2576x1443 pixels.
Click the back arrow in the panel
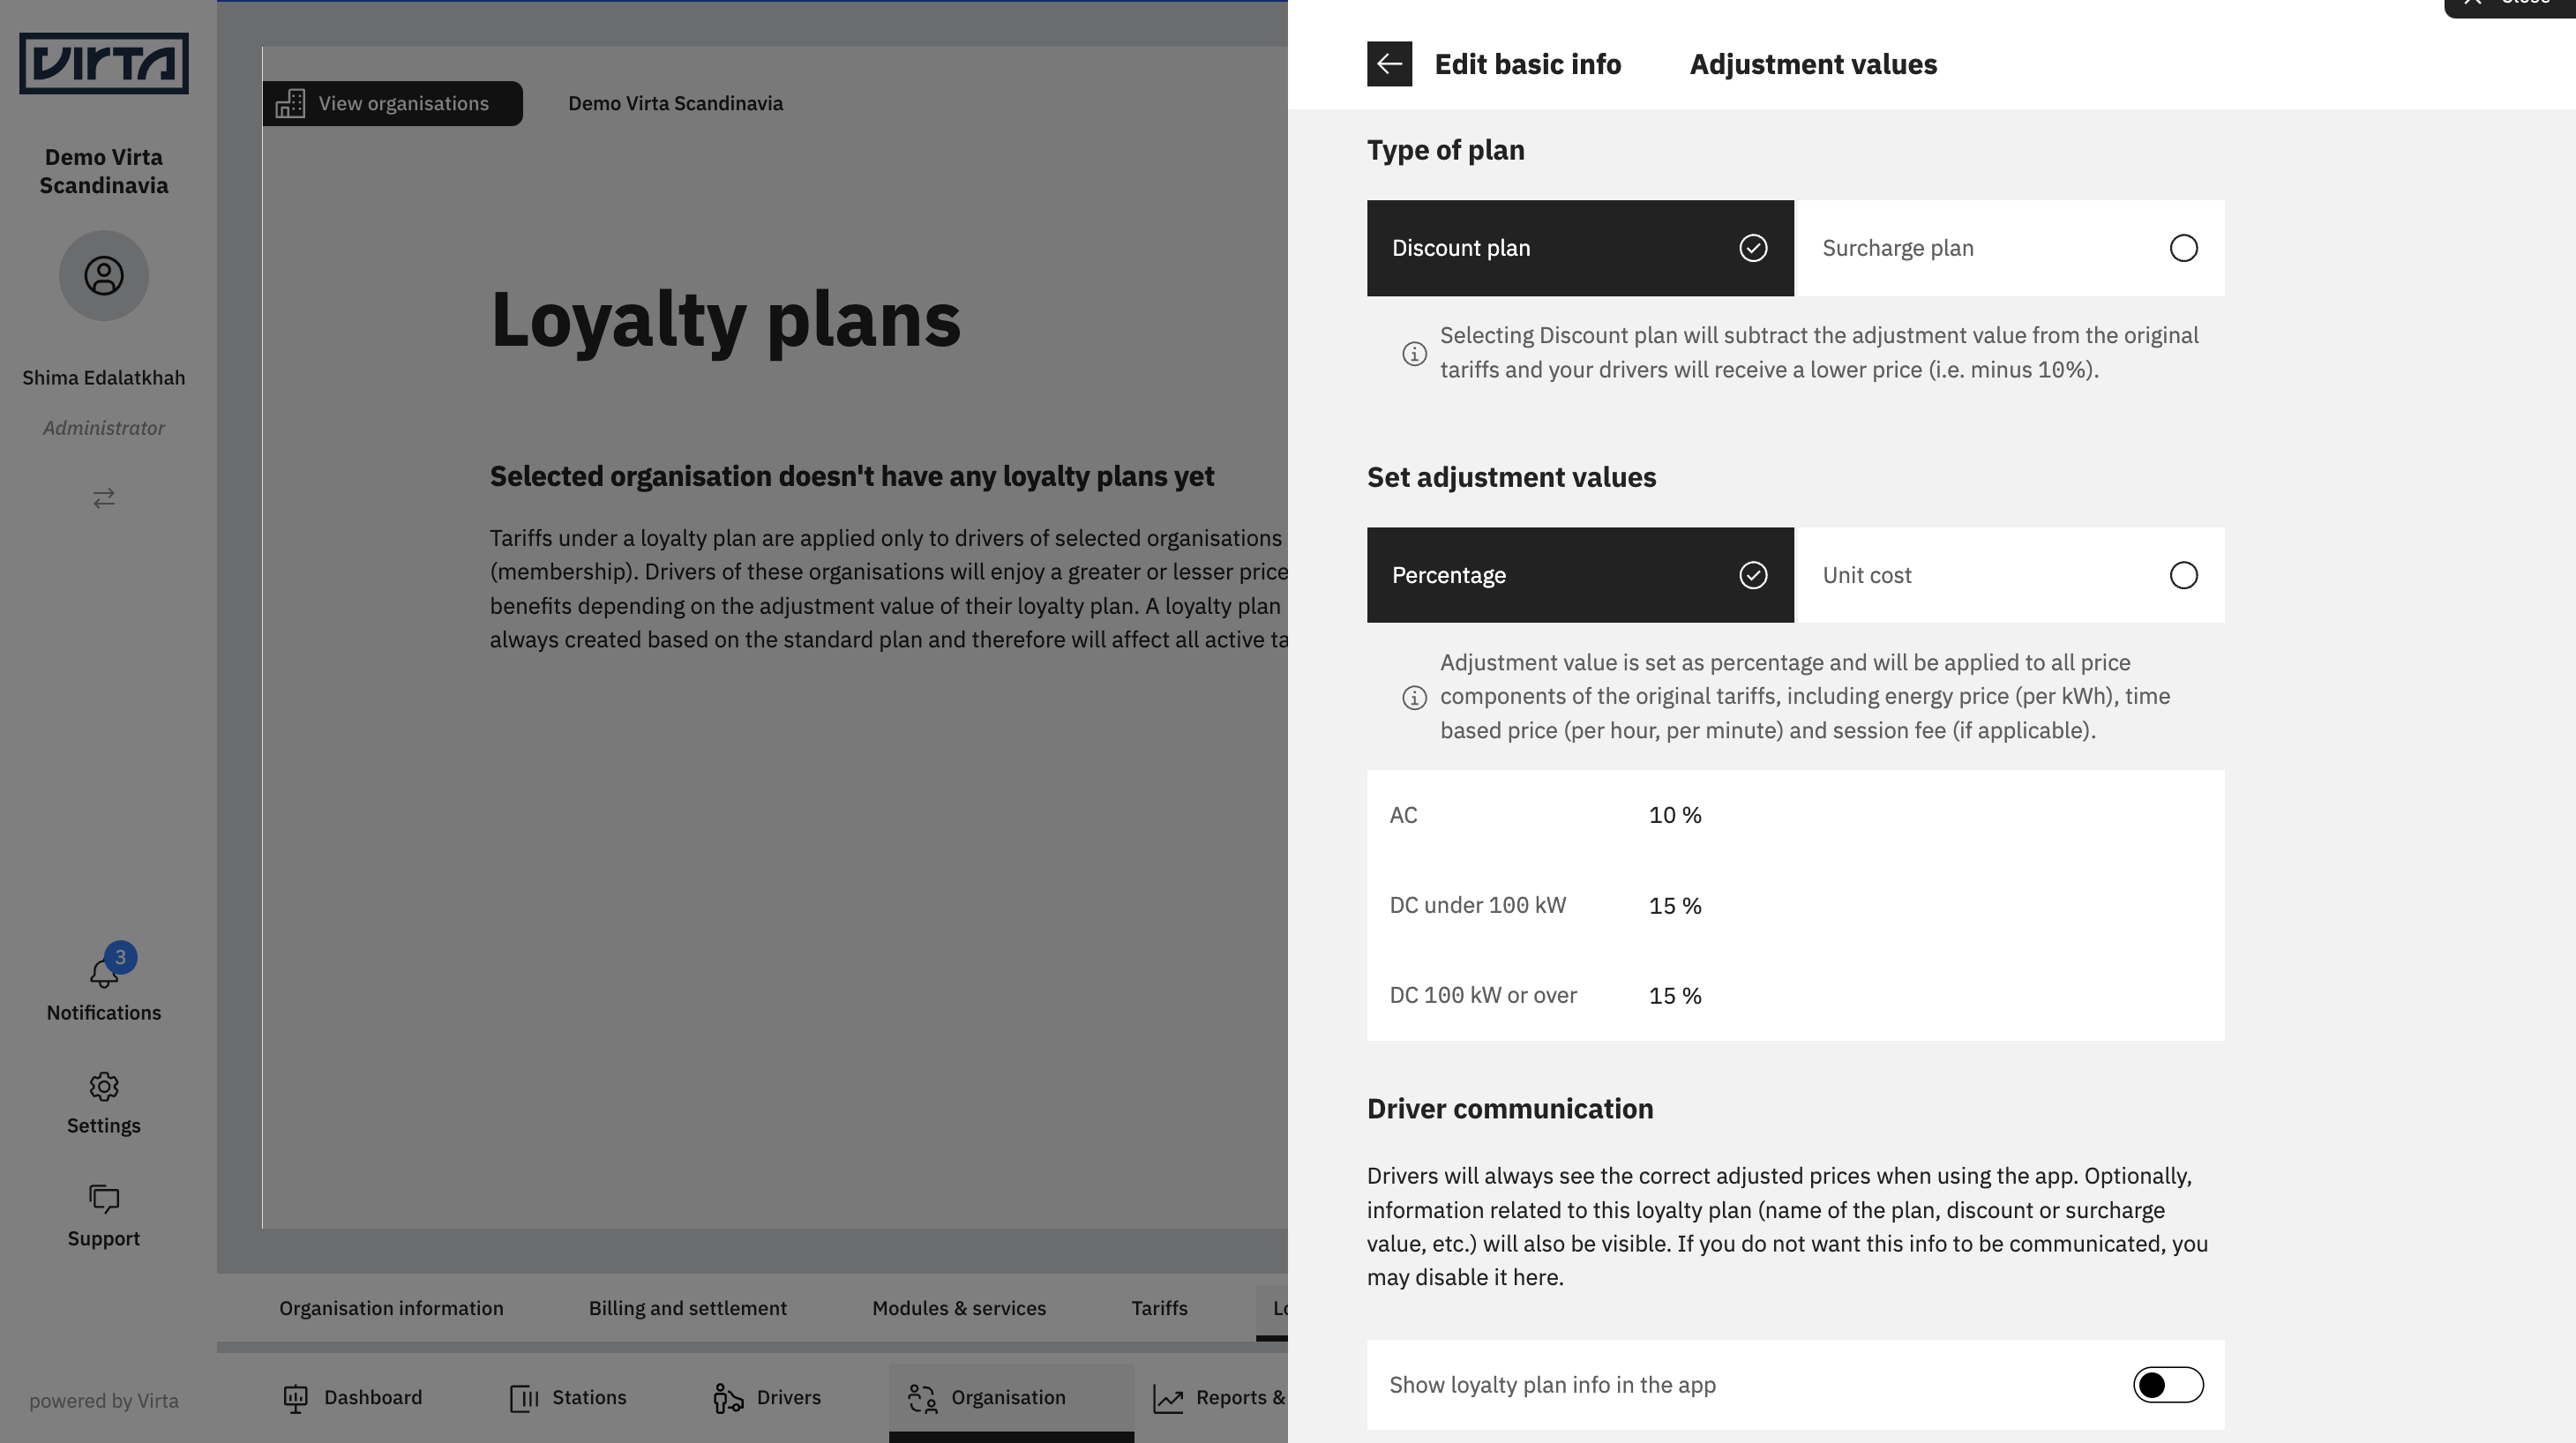point(1389,63)
